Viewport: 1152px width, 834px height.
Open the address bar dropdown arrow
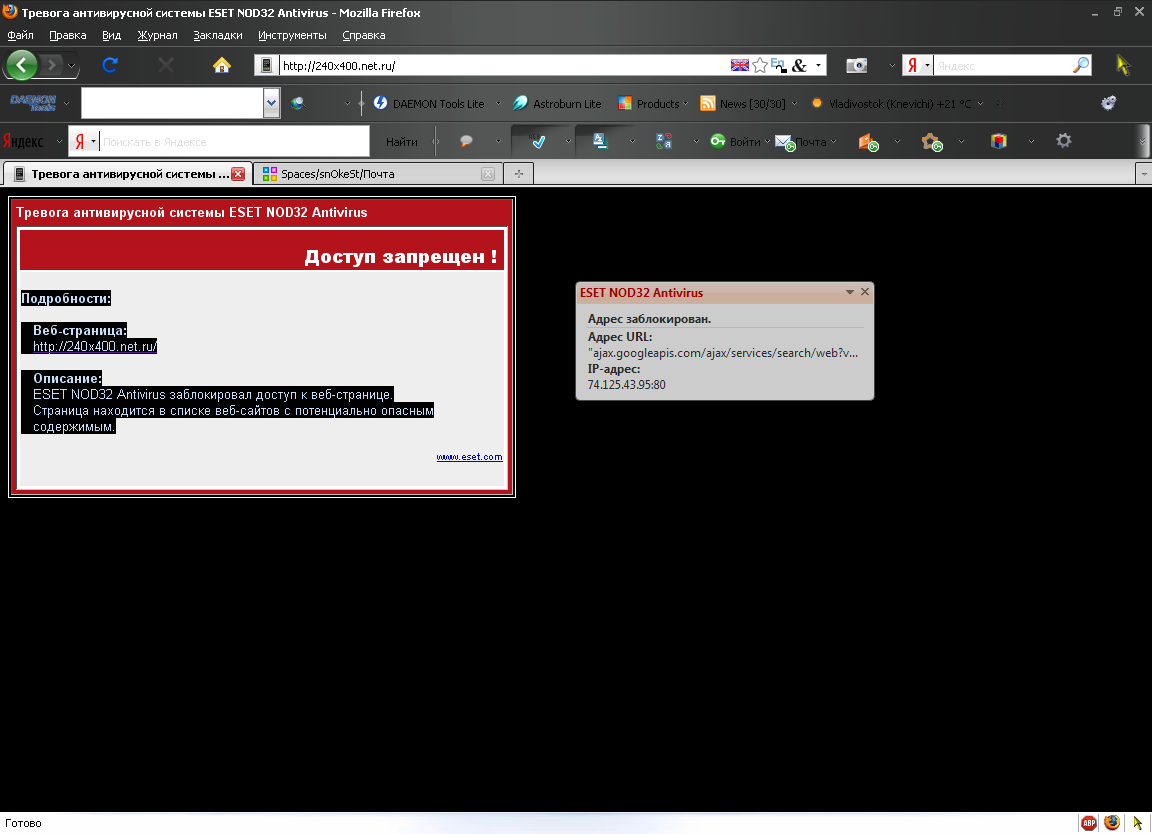point(818,65)
